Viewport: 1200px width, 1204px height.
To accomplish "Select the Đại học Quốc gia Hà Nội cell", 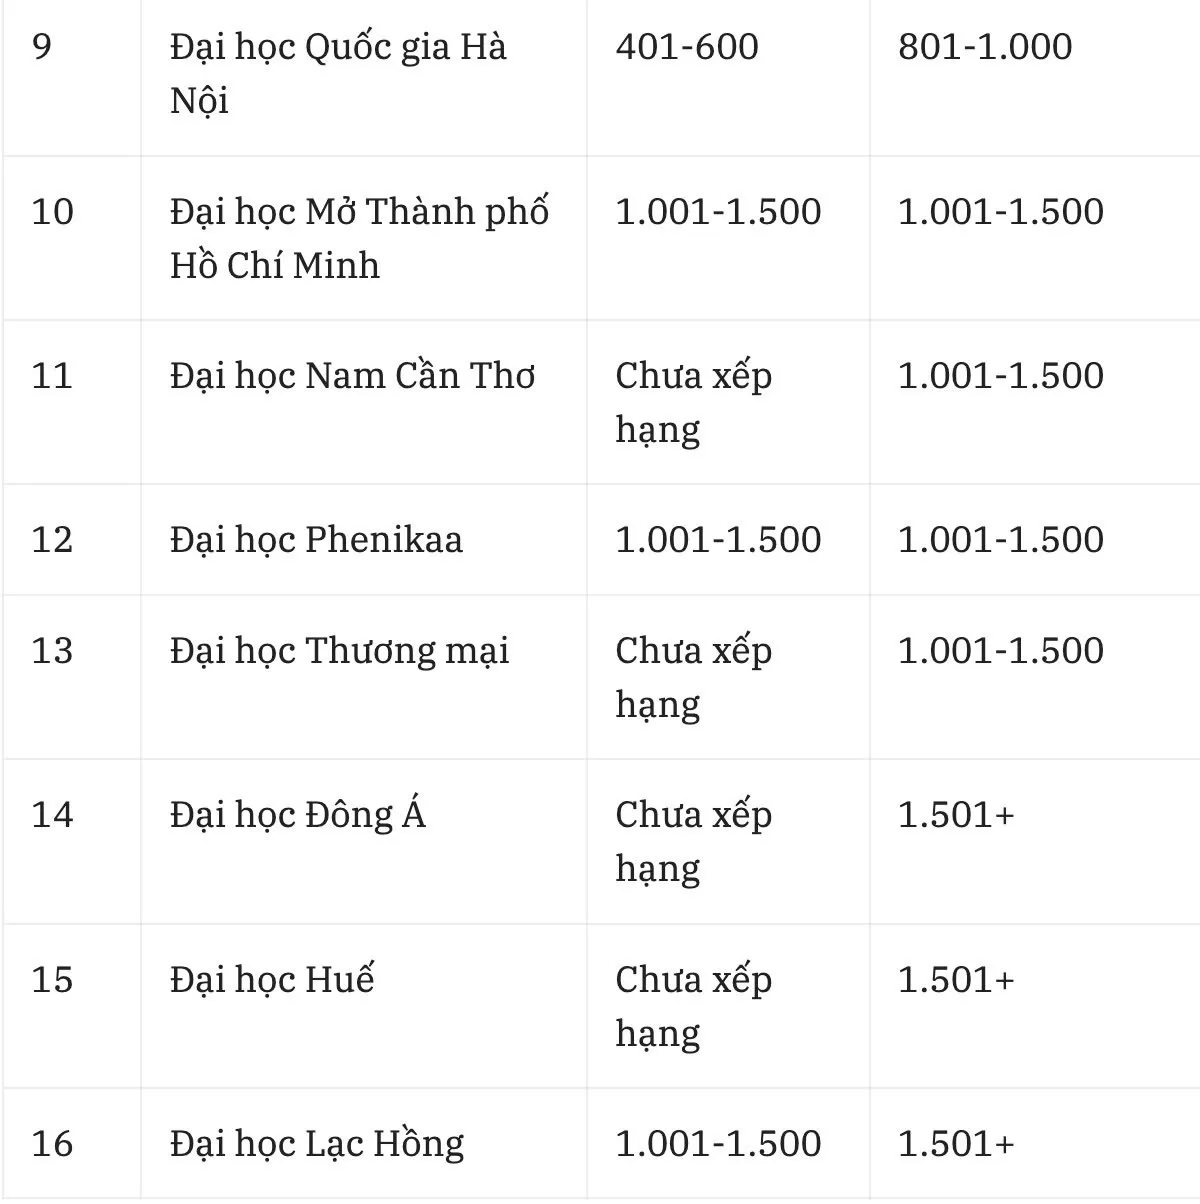I will click(338, 74).
